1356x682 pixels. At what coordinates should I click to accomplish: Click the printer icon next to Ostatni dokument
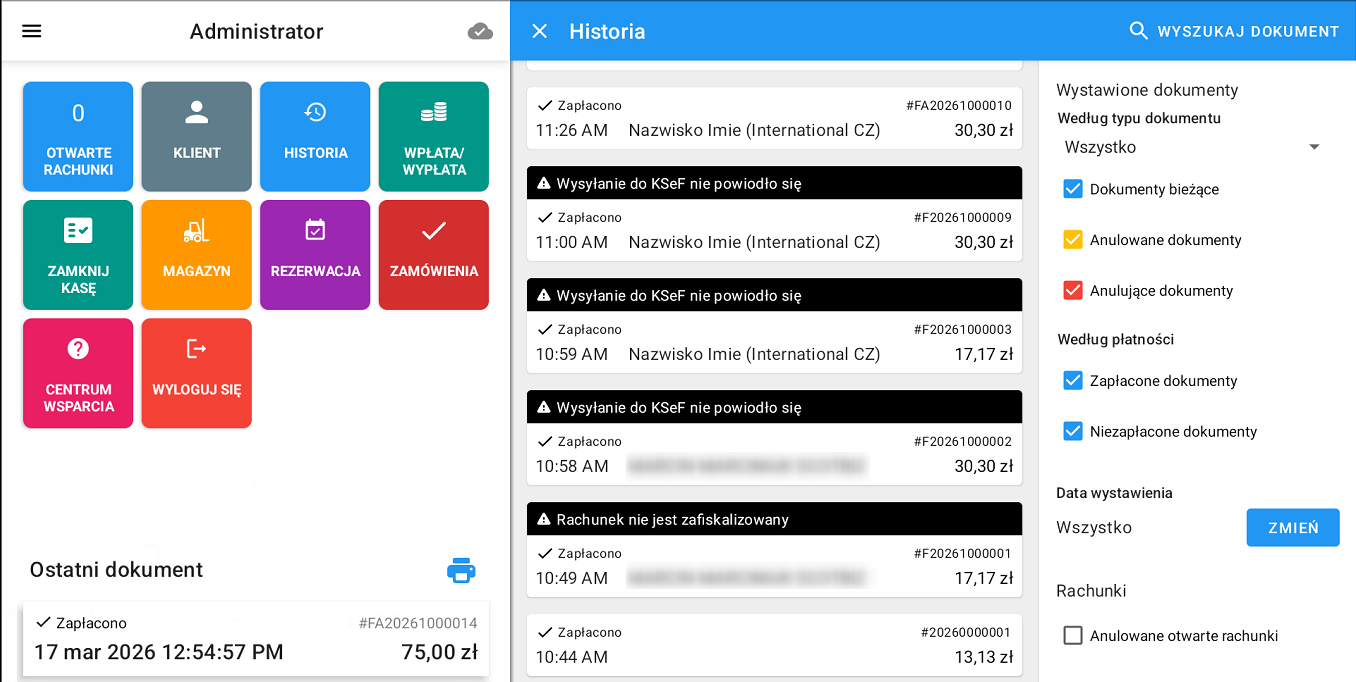461,570
